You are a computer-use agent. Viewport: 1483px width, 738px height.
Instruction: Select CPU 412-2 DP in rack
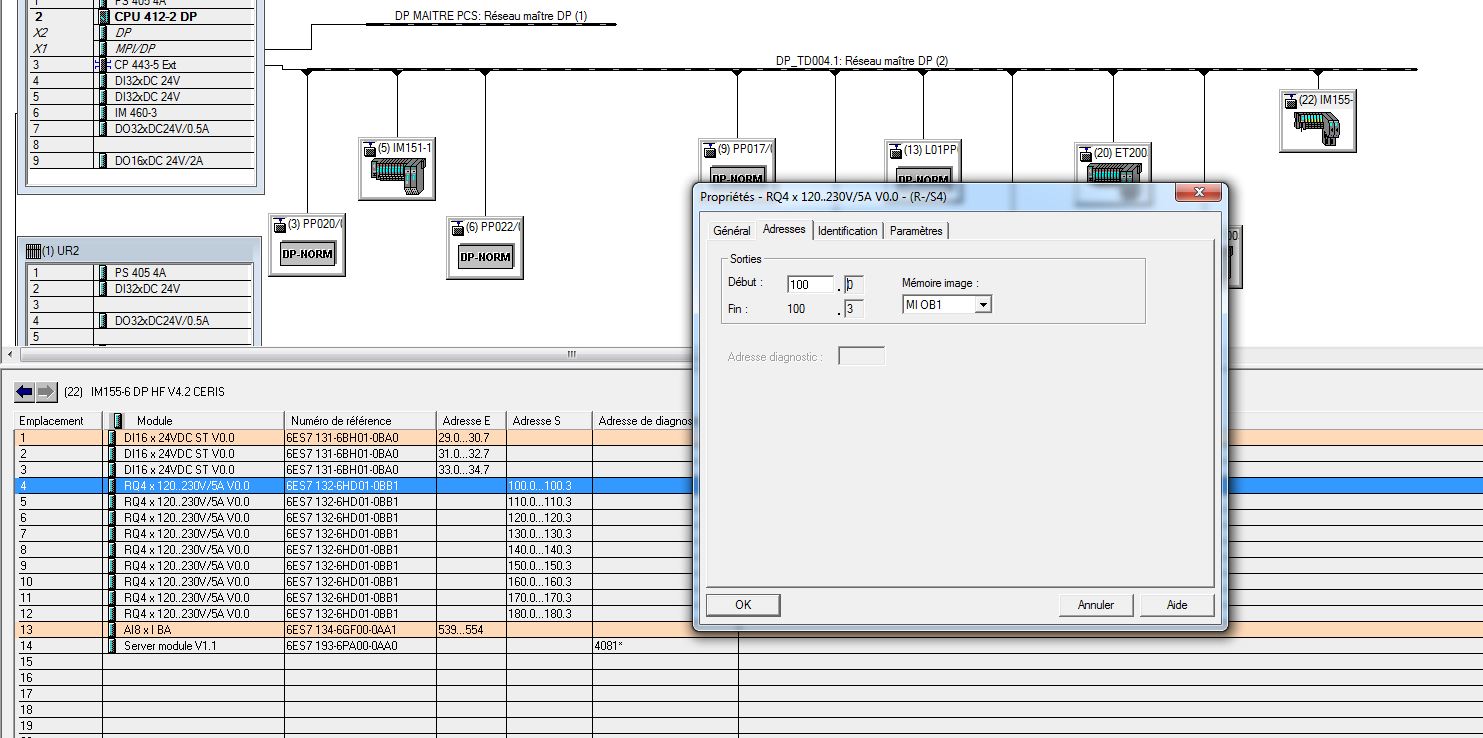(155, 17)
